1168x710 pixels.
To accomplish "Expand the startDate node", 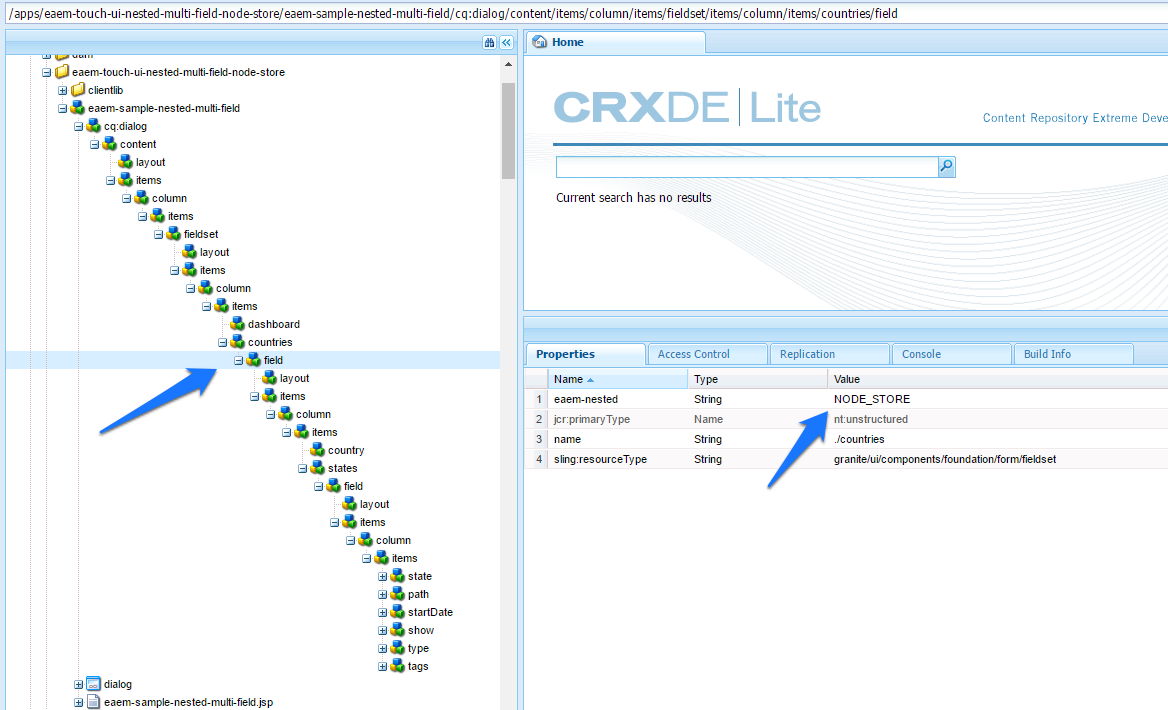I will coord(382,612).
